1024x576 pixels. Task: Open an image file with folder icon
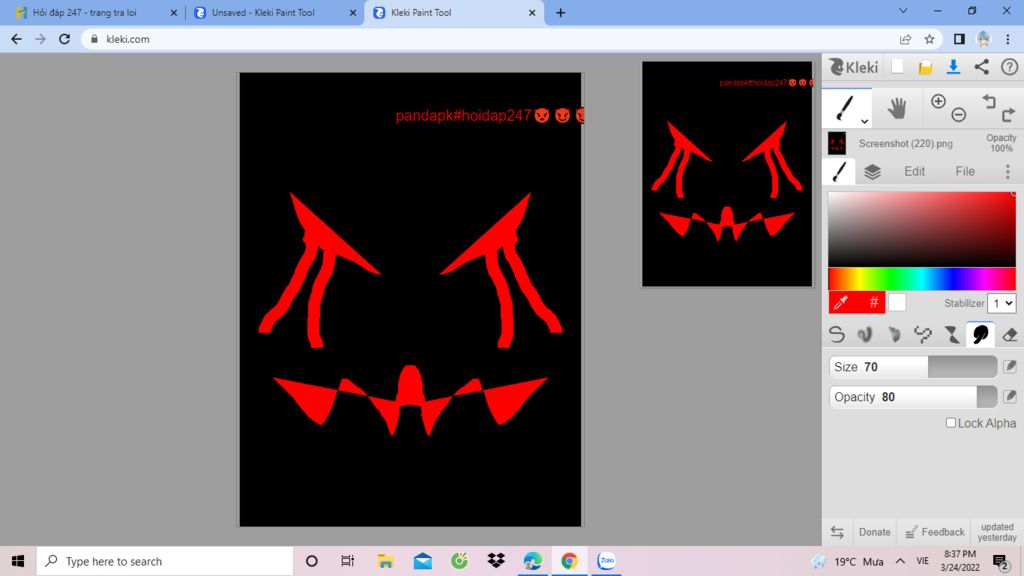pyautogui.click(x=925, y=67)
